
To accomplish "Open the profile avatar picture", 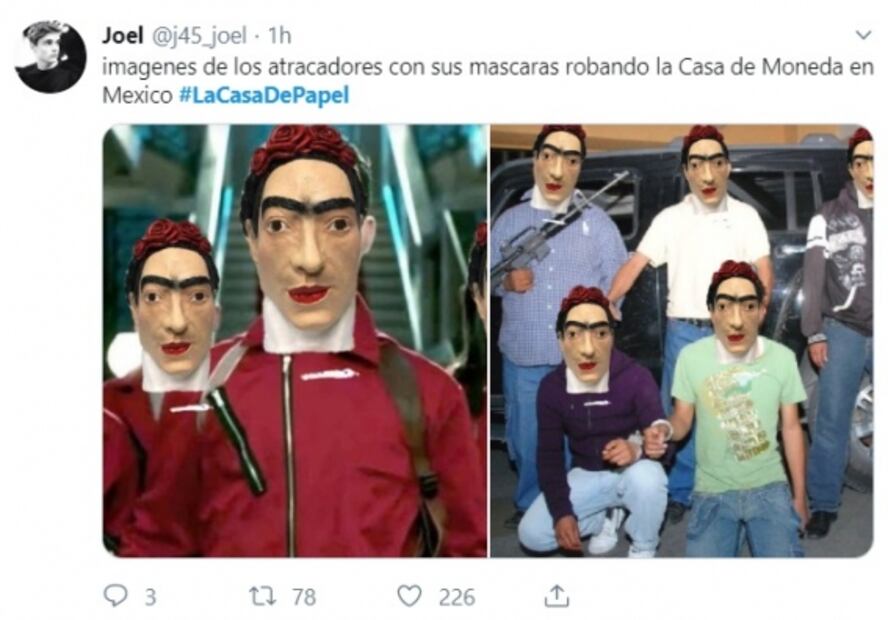I will pyautogui.click(x=50, y=57).
